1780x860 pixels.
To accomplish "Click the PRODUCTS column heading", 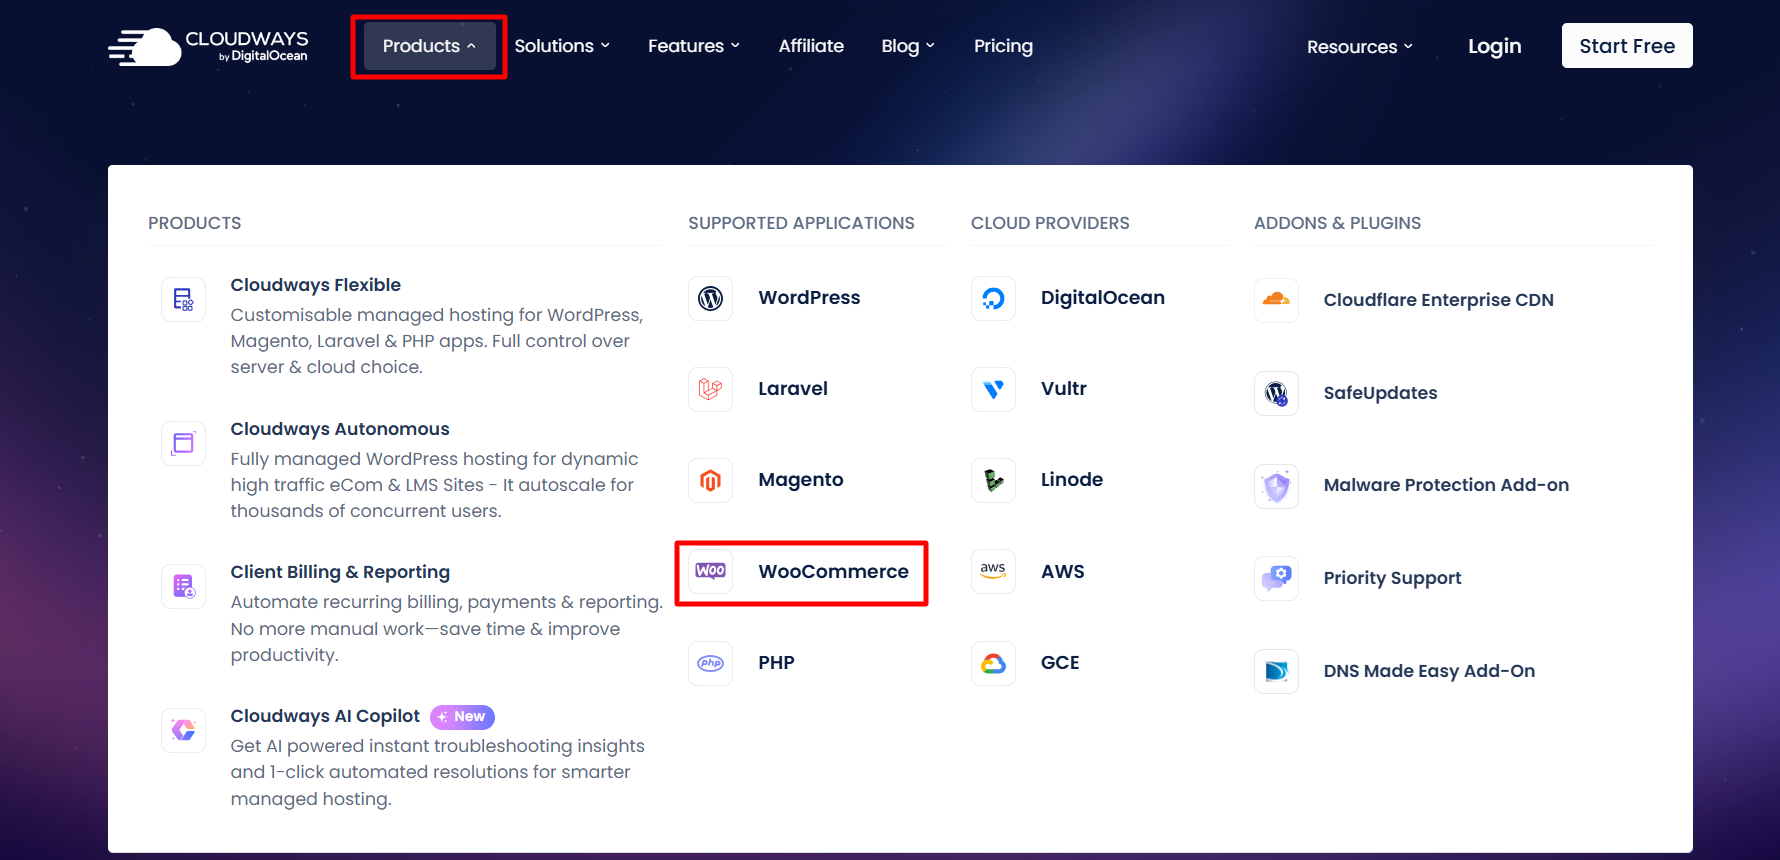I will (194, 223).
